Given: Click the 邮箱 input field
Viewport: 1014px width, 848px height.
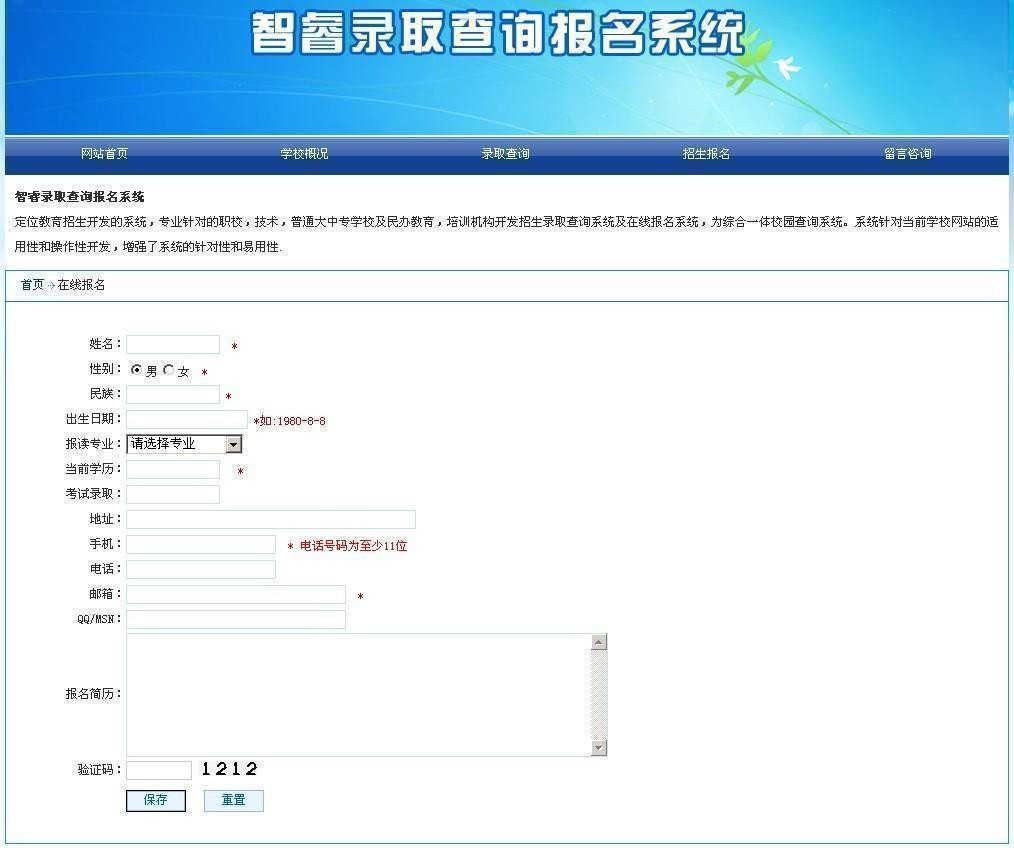Looking at the screenshot, I should (x=236, y=595).
